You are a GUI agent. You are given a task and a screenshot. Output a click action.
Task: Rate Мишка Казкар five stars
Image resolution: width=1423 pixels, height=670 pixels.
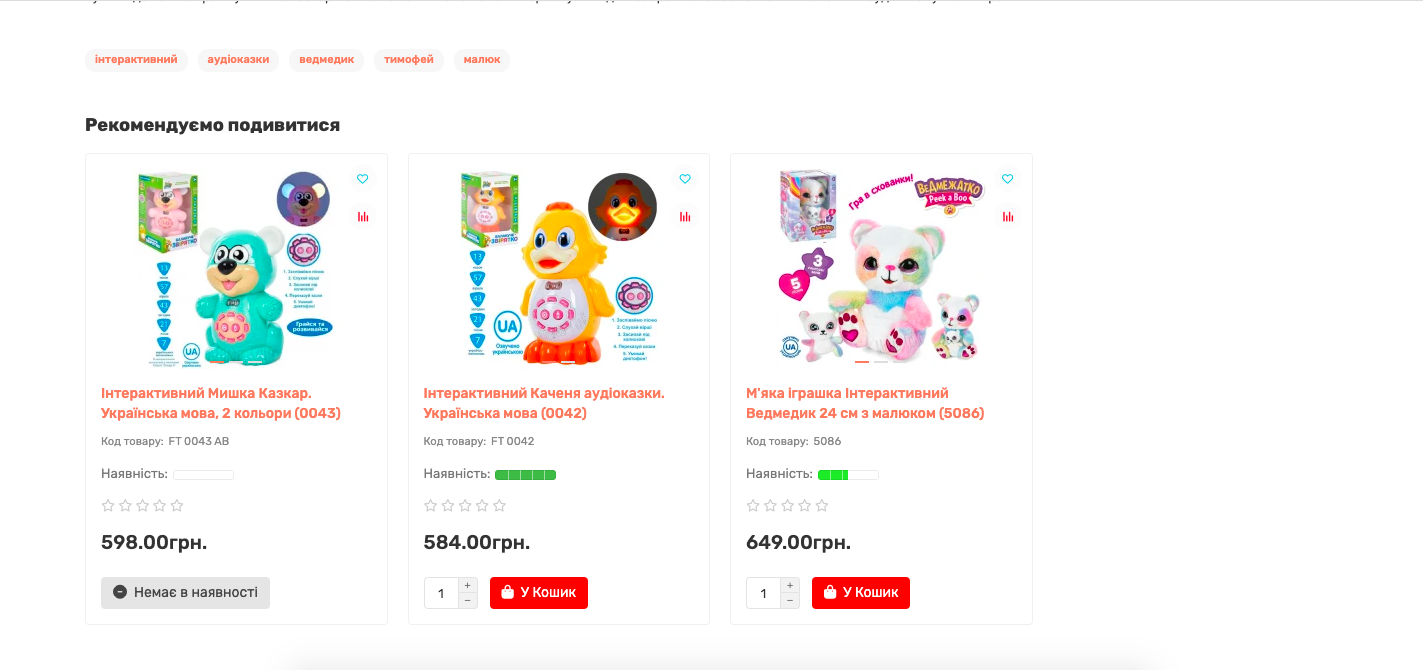coord(177,506)
